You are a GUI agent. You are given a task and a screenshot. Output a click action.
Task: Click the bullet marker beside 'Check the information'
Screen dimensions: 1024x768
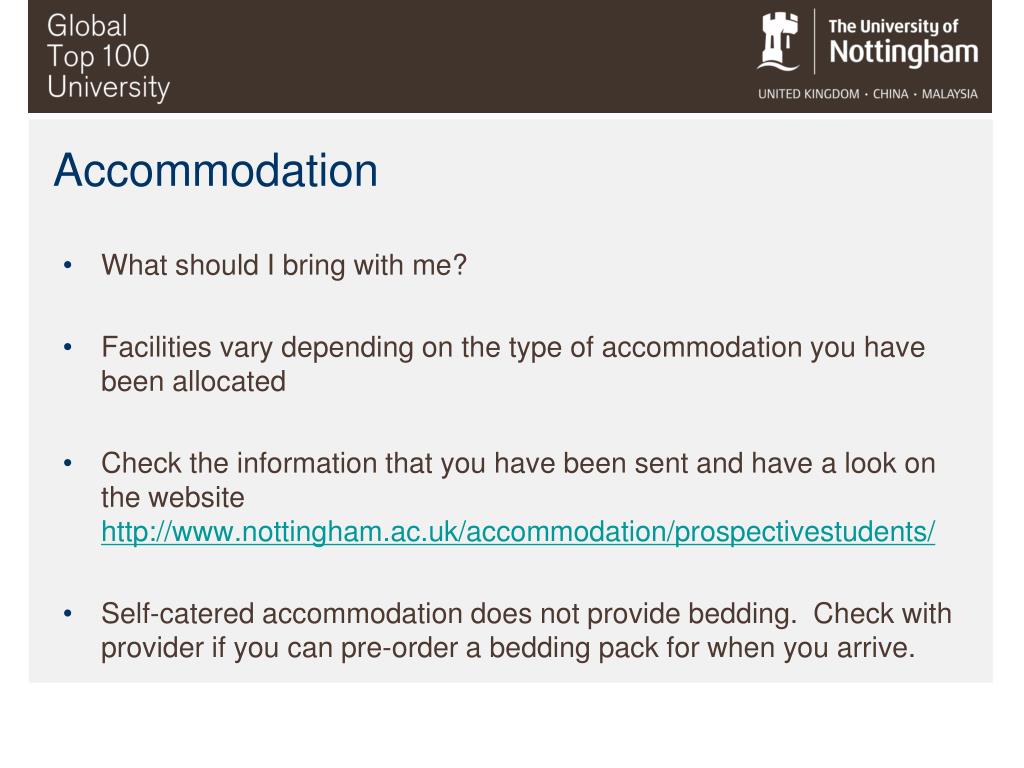click(68, 464)
